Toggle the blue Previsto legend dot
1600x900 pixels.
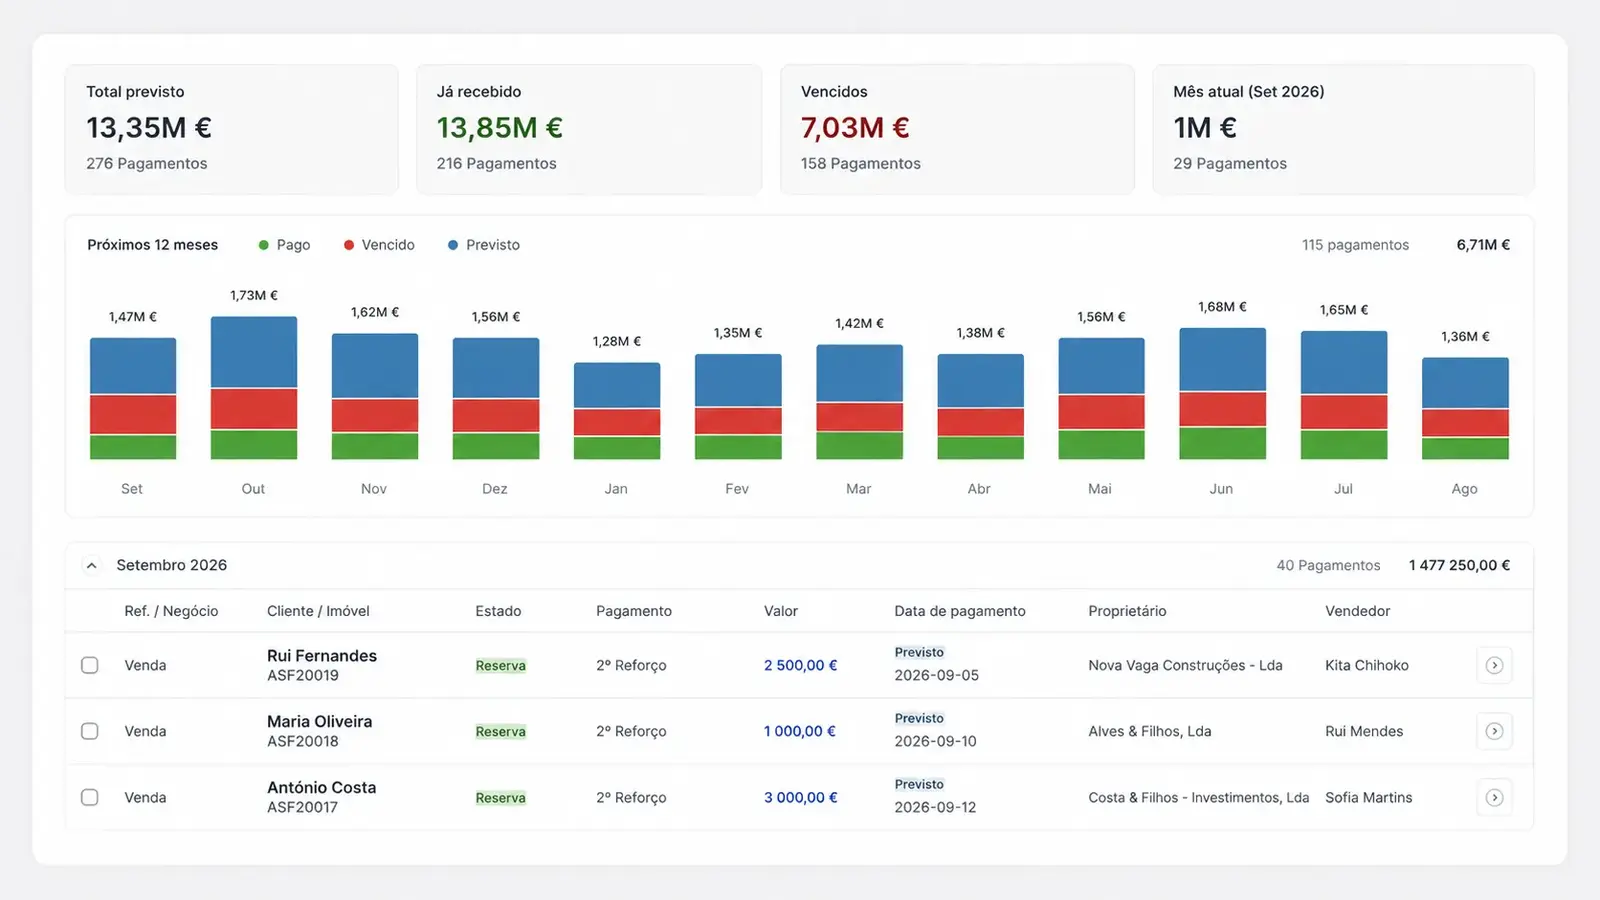(x=453, y=245)
